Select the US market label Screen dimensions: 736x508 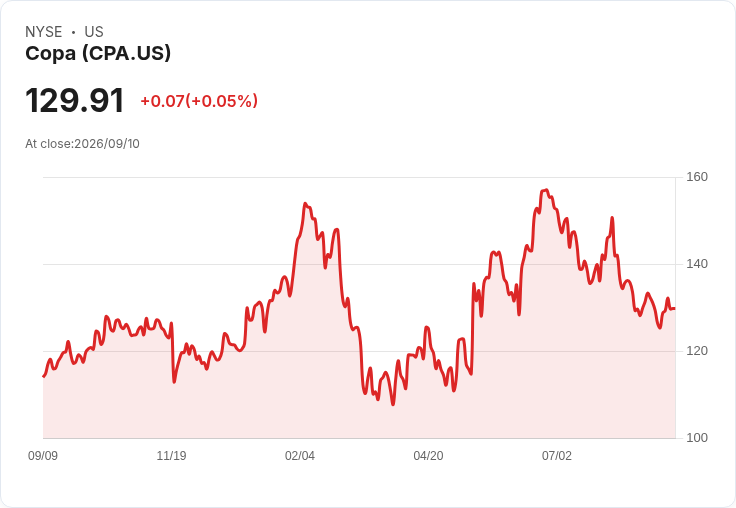(x=94, y=32)
